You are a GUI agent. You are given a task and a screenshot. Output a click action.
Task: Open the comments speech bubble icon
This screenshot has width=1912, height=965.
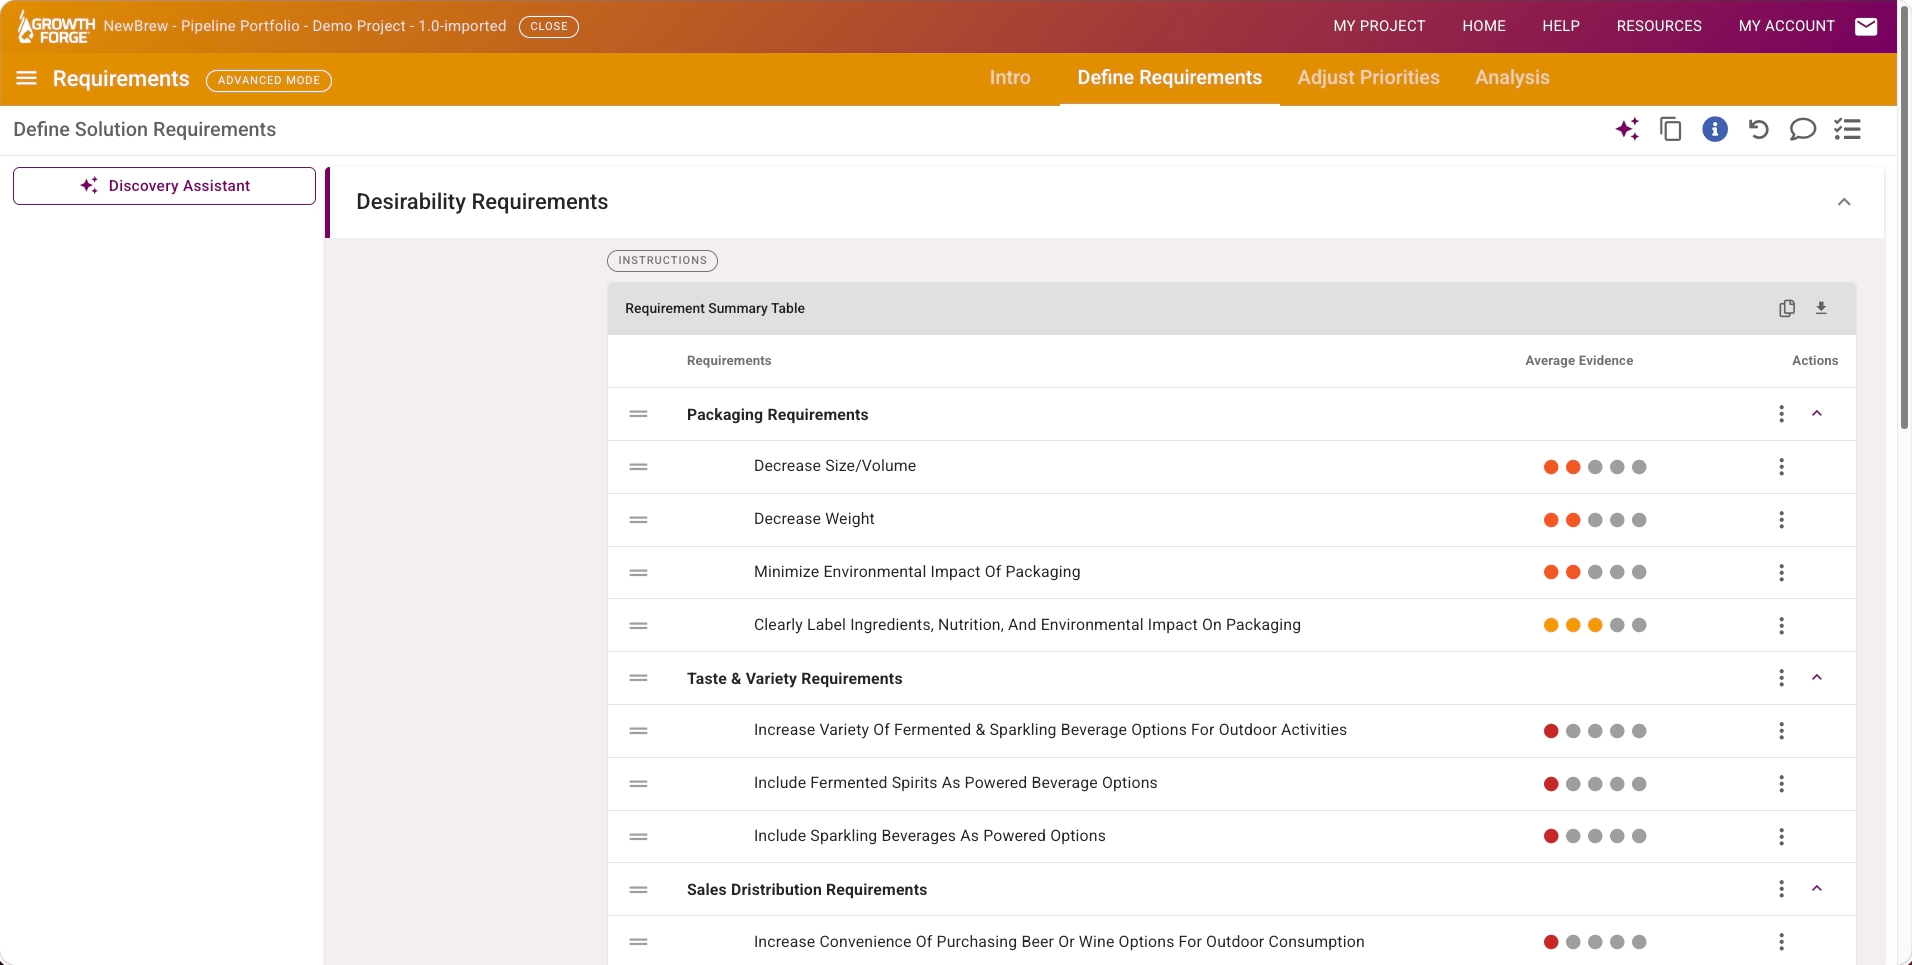point(1802,129)
